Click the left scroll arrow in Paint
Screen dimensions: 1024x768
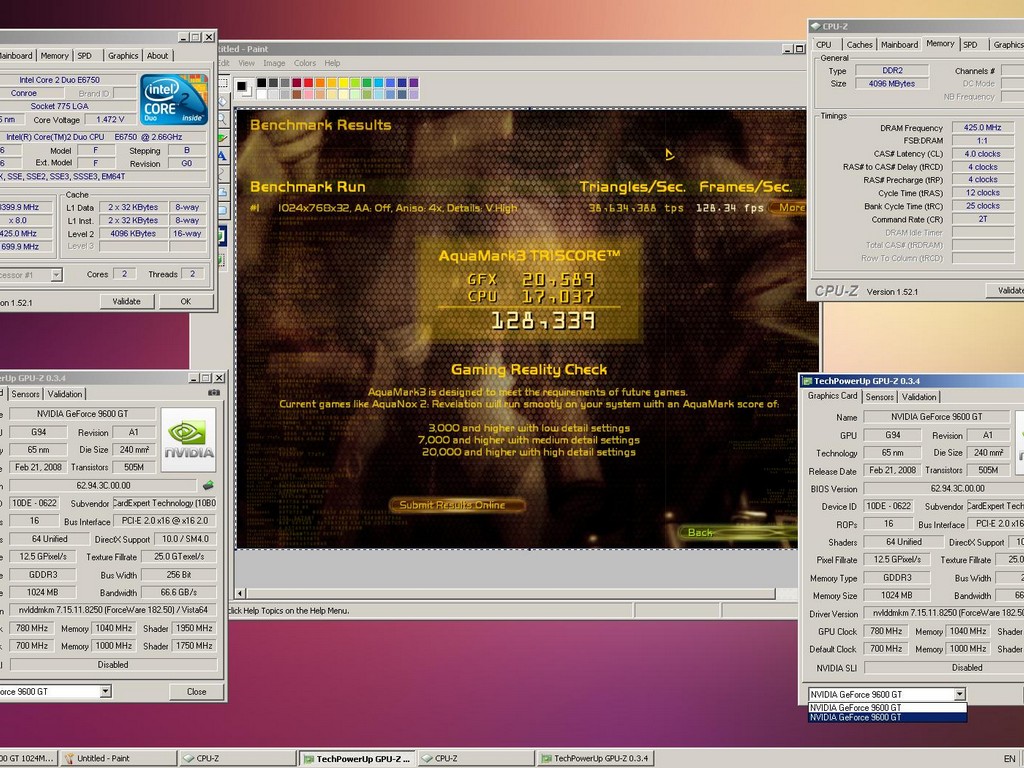click(x=240, y=593)
